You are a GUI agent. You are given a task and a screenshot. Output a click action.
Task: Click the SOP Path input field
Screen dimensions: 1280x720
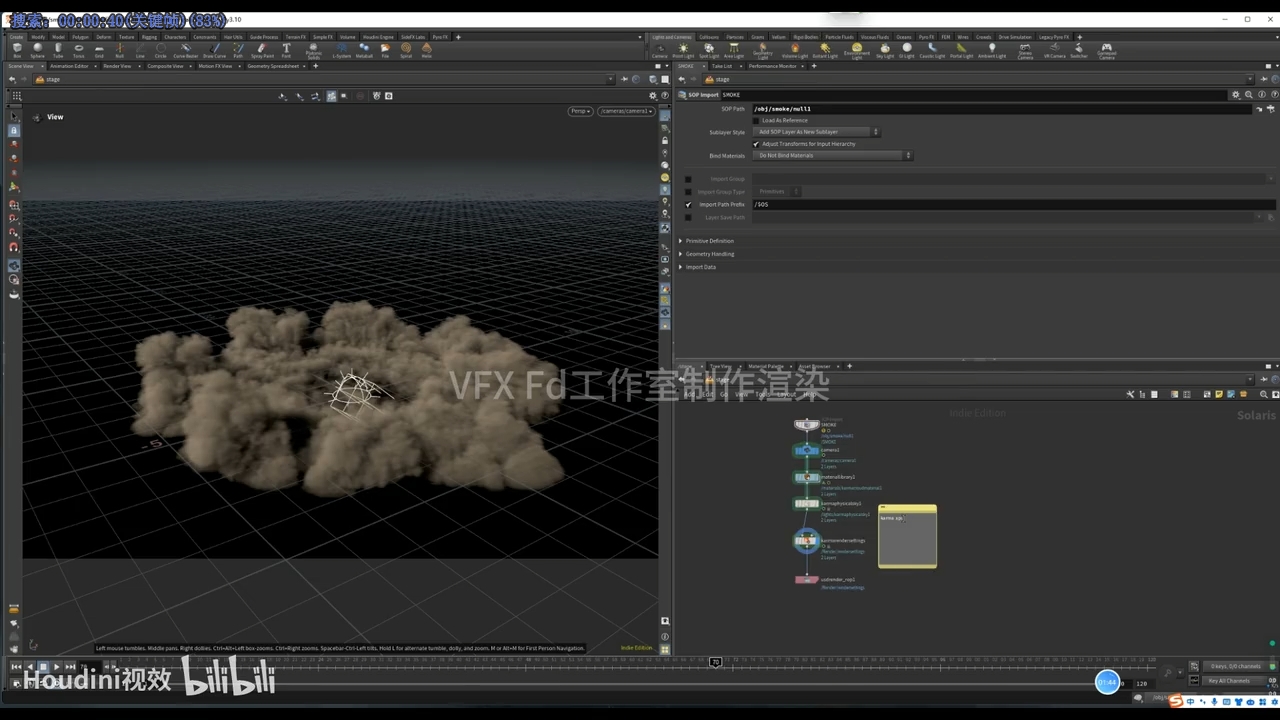(x=900, y=109)
